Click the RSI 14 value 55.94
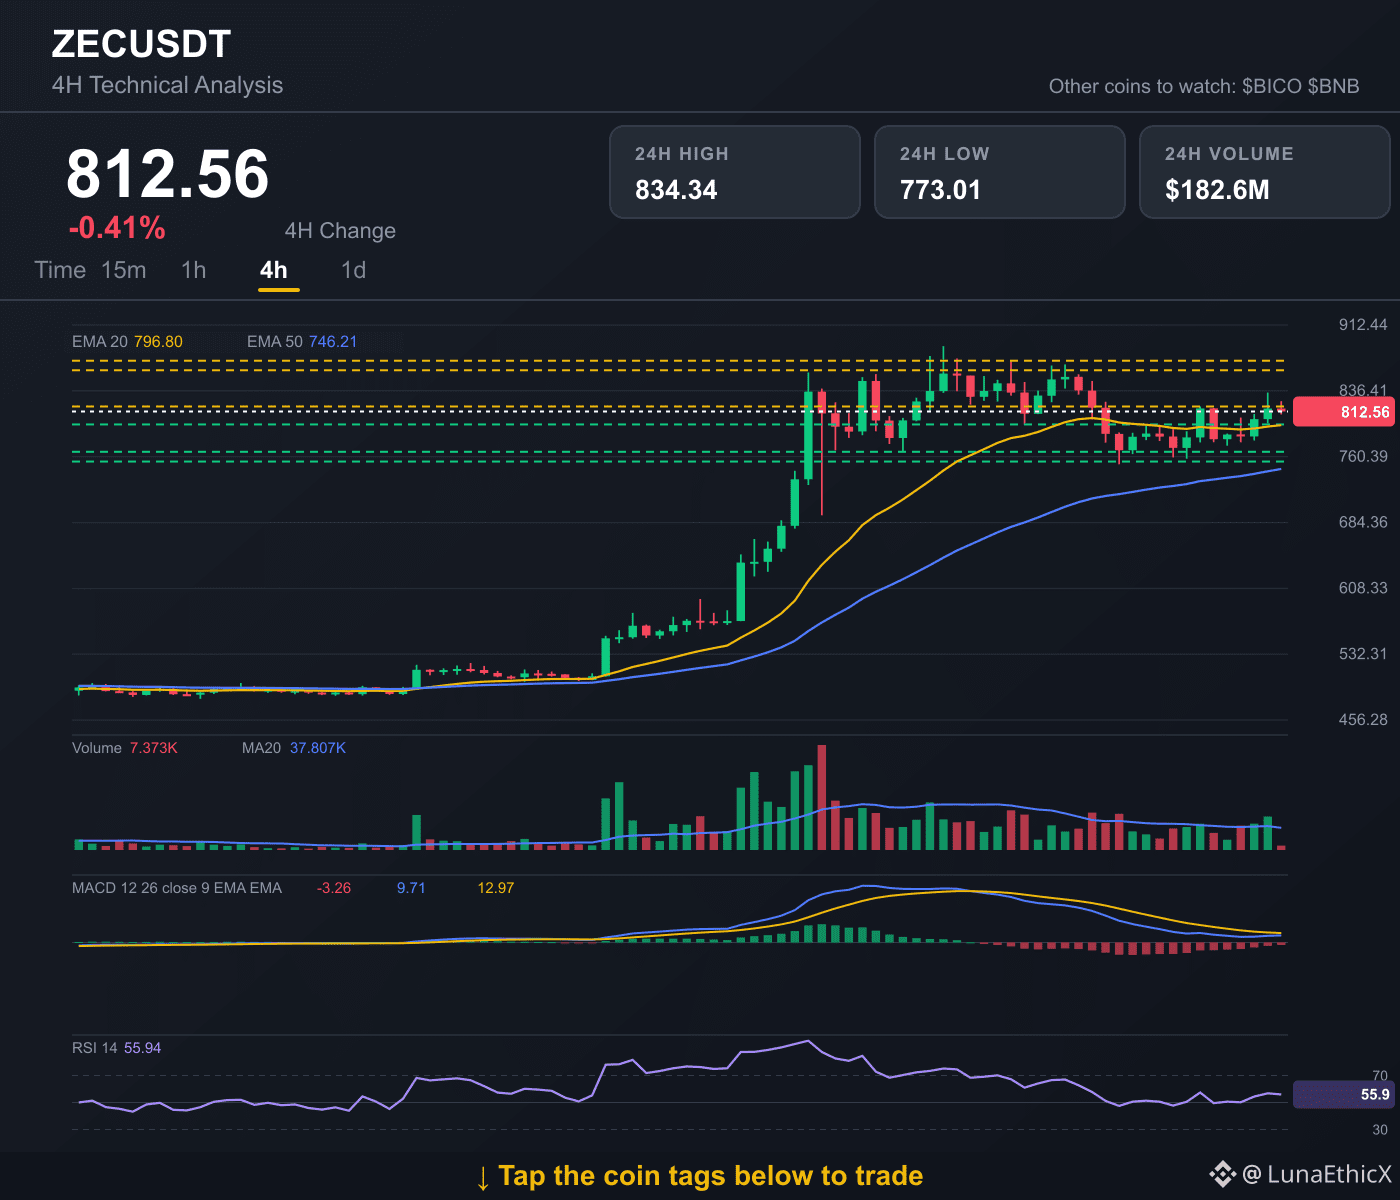 coord(143,1048)
